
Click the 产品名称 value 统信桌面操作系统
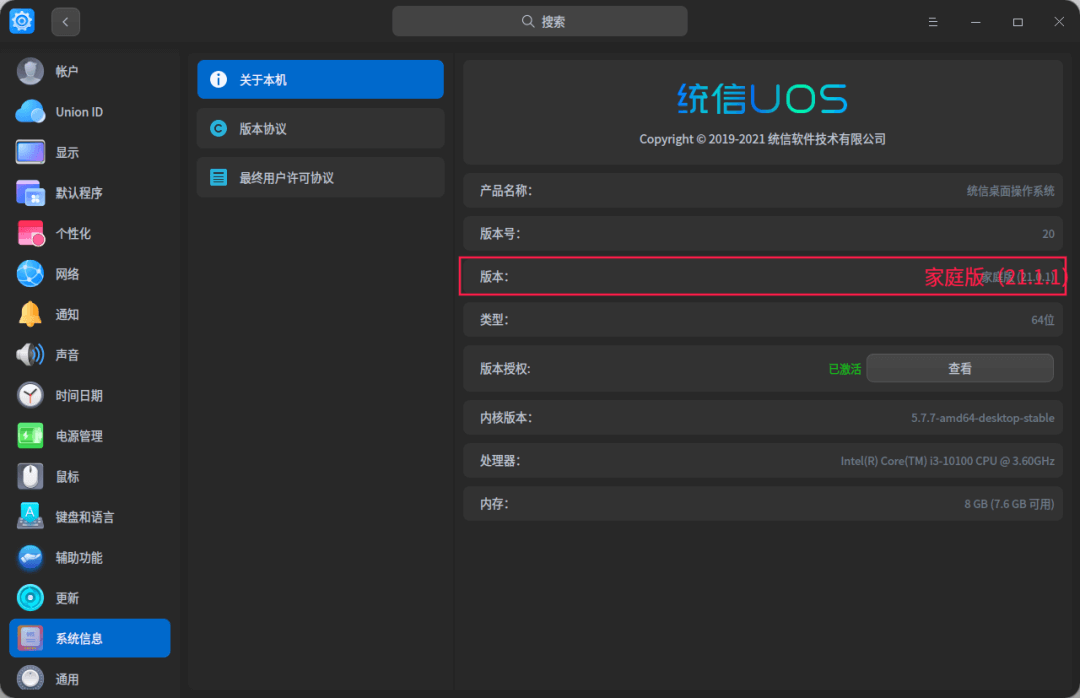tap(1010, 191)
